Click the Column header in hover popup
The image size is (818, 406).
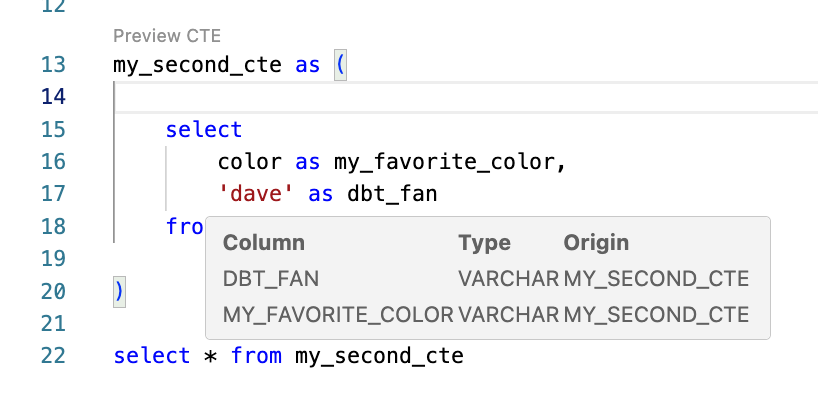(263, 243)
